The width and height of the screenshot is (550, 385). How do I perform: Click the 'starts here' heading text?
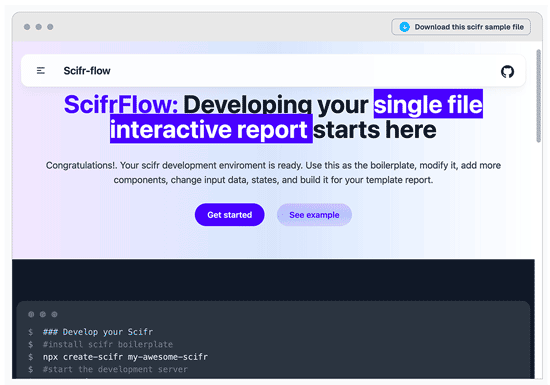click(375, 129)
